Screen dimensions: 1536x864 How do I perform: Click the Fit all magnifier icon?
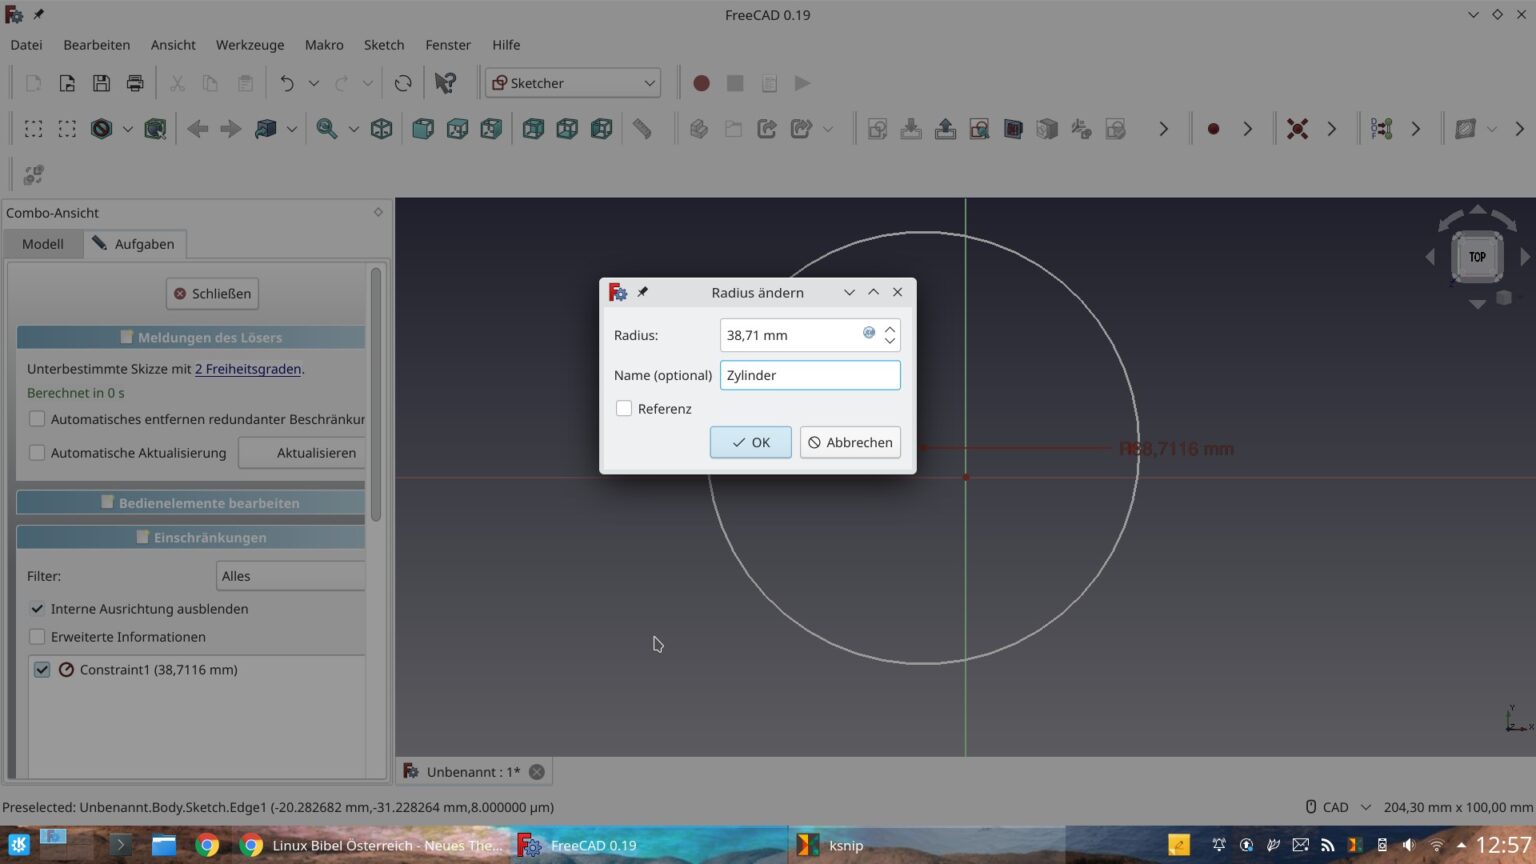click(325, 128)
